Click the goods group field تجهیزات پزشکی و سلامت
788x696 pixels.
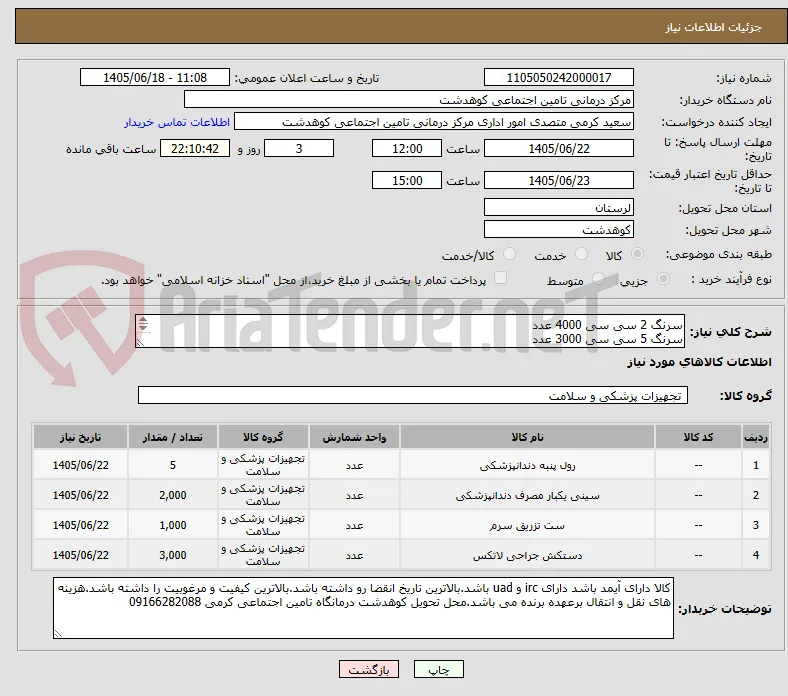pos(413,395)
